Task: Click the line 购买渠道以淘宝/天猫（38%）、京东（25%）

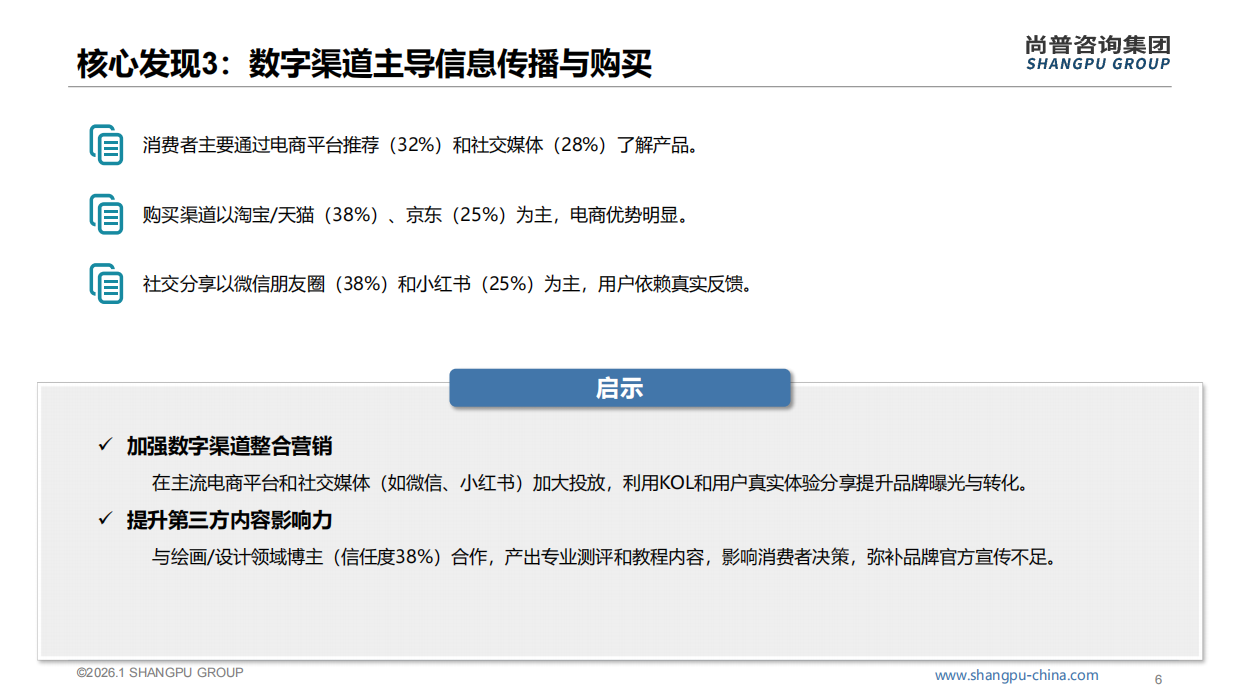Action: click(x=415, y=215)
